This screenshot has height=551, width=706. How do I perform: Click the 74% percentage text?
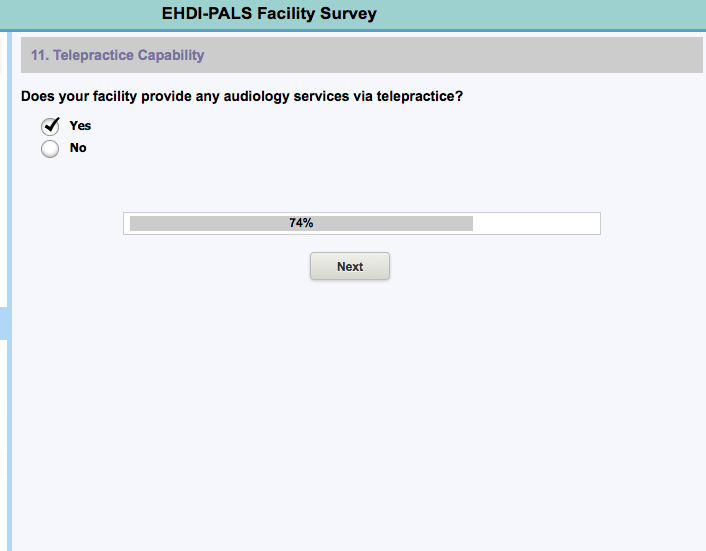click(301, 223)
